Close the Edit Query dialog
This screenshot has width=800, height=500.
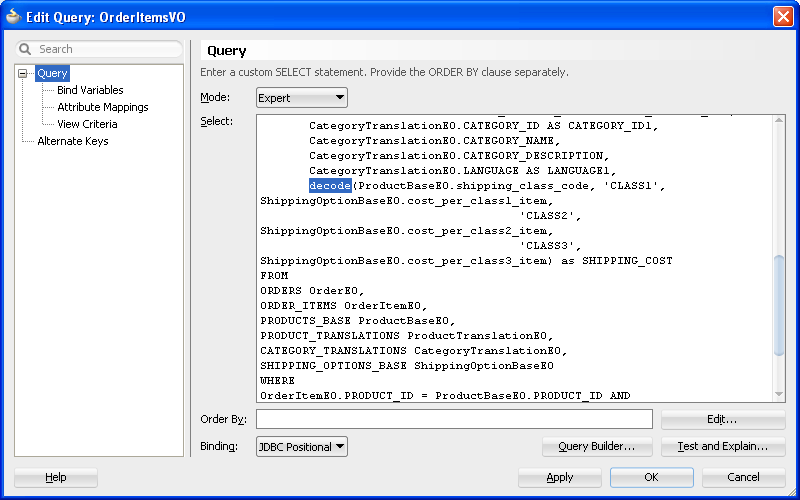[x=783, y=17]
